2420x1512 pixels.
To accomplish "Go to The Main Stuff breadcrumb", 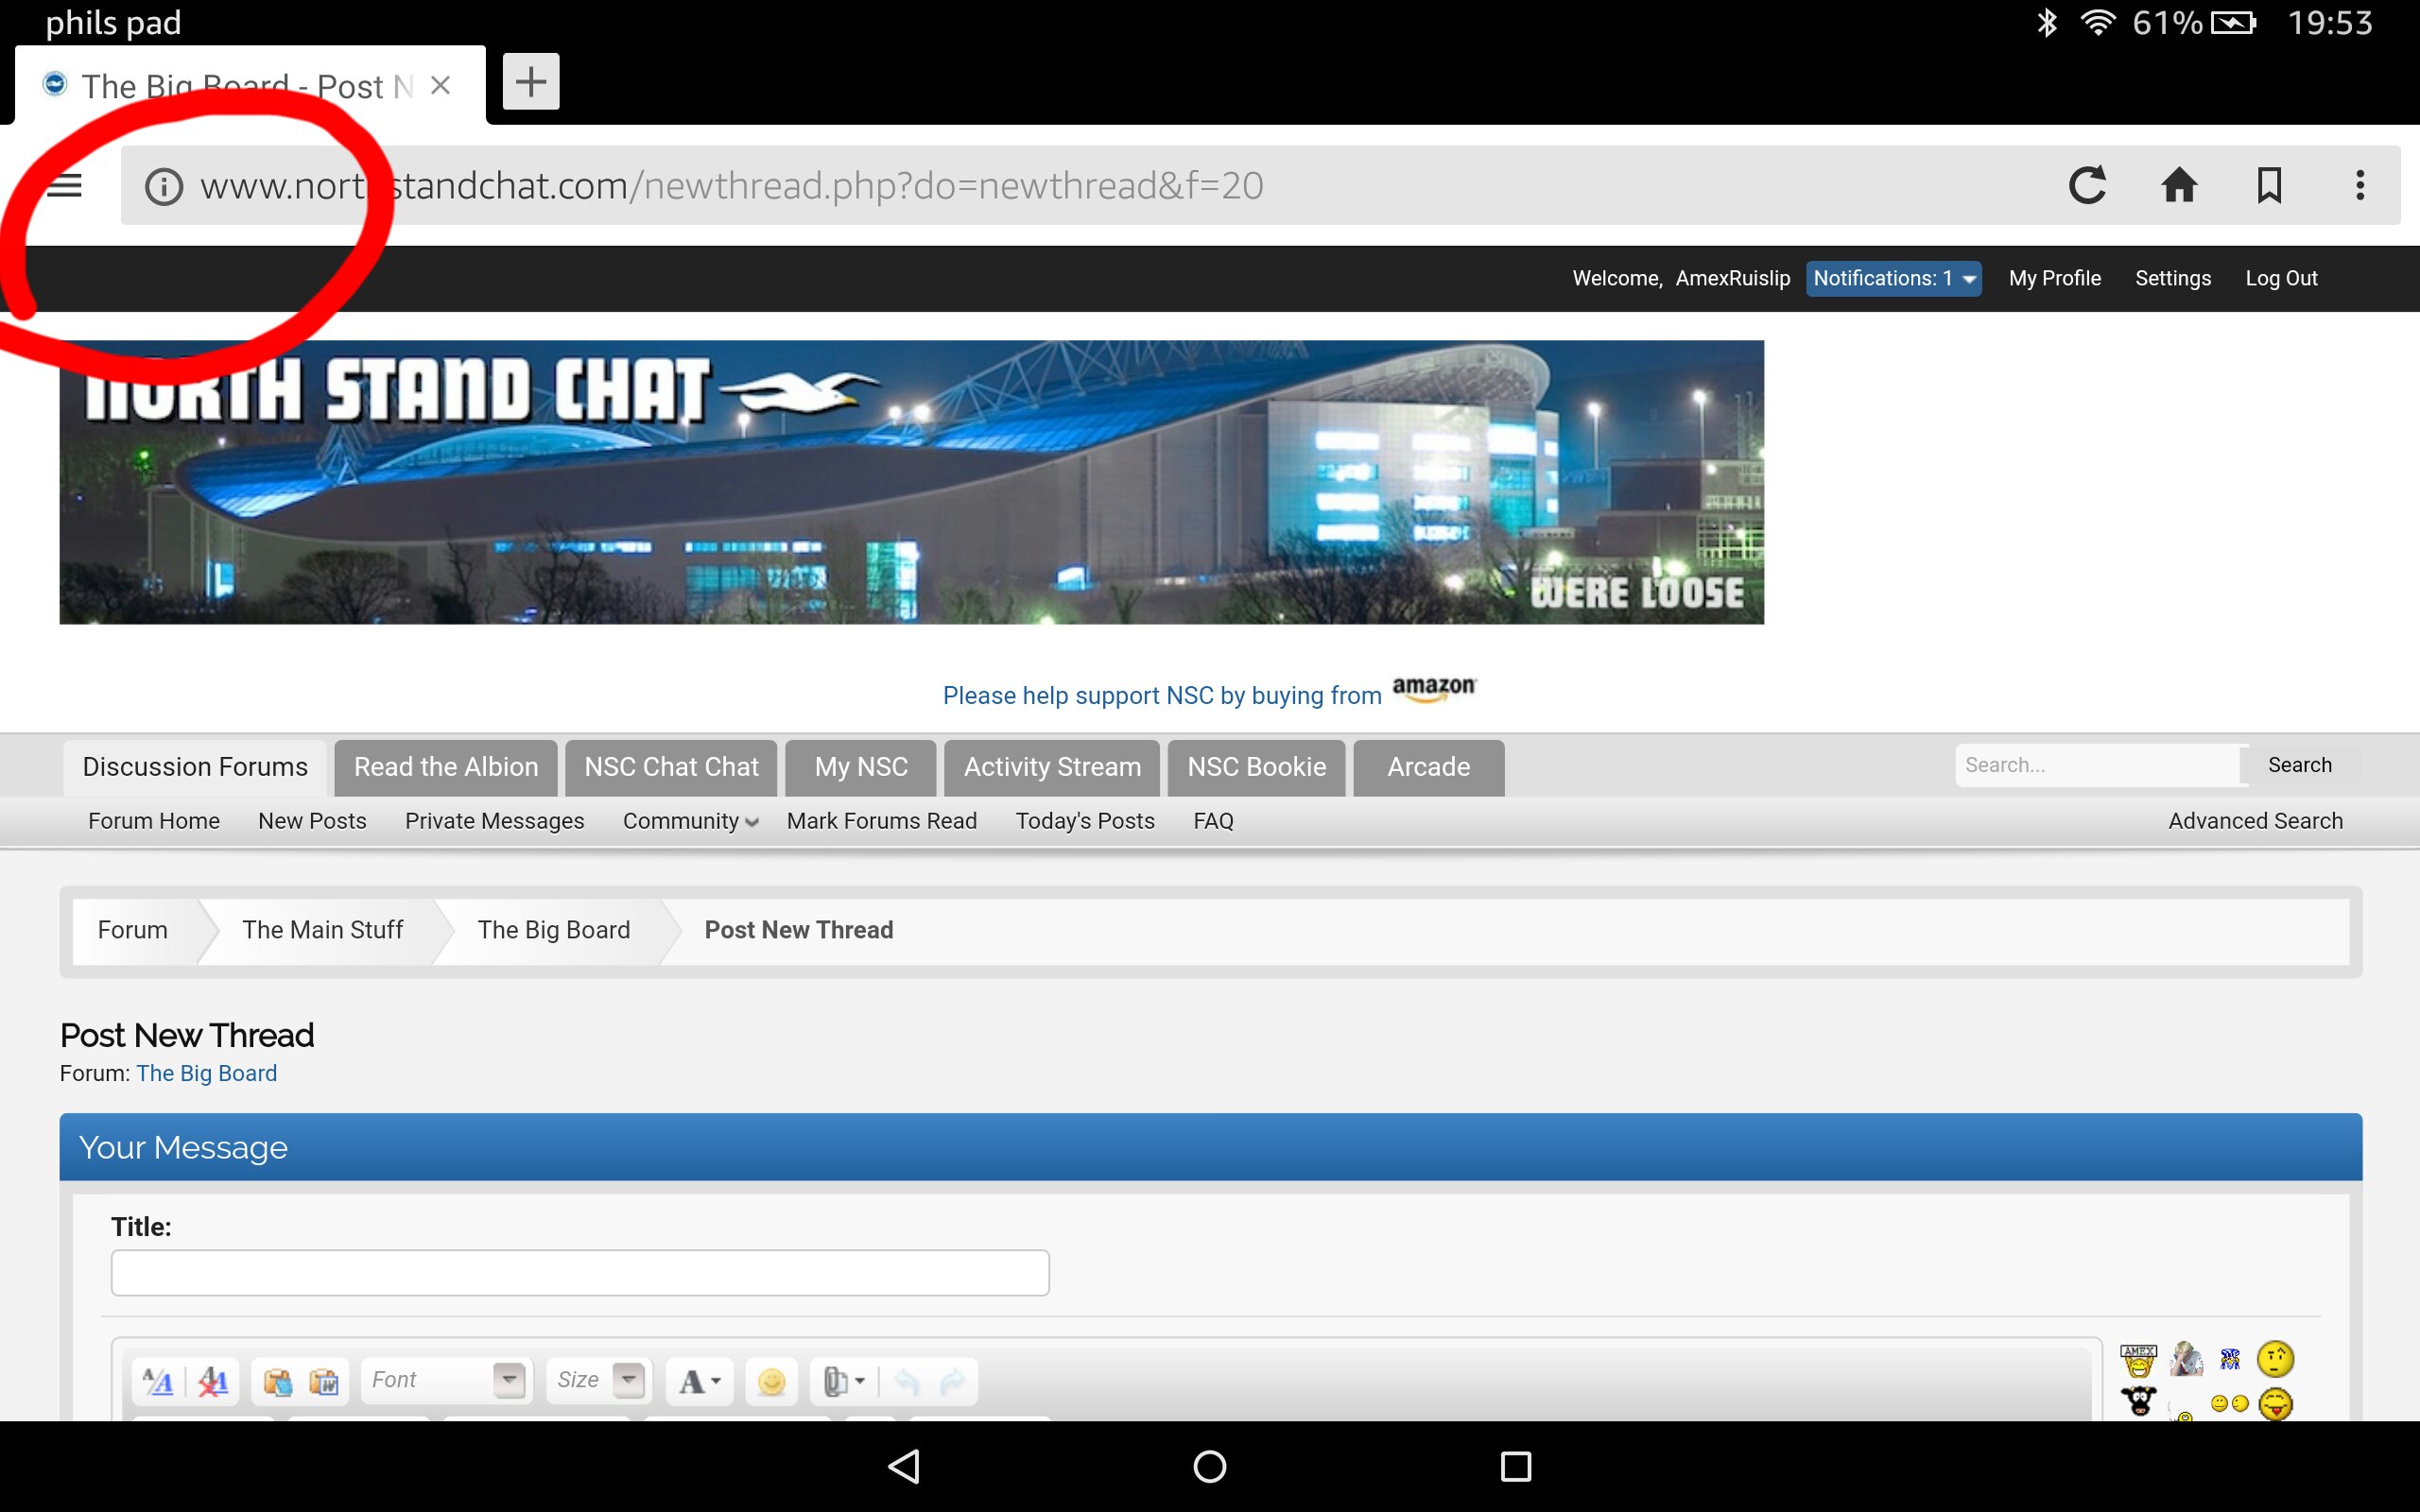I will pos(322,930).
